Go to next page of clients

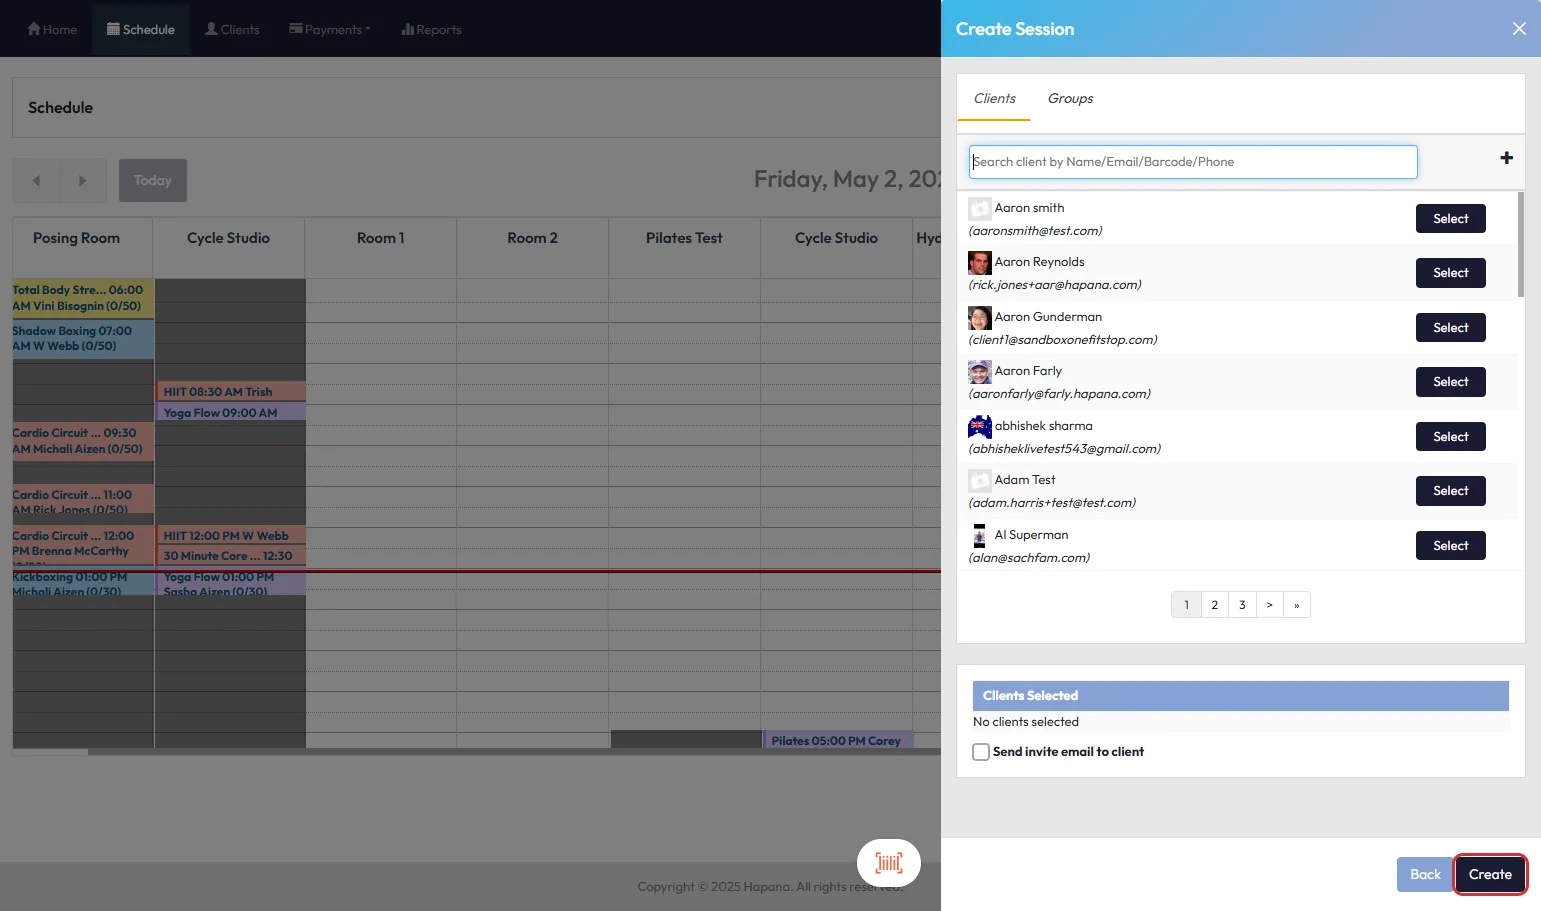(1269, 605)
